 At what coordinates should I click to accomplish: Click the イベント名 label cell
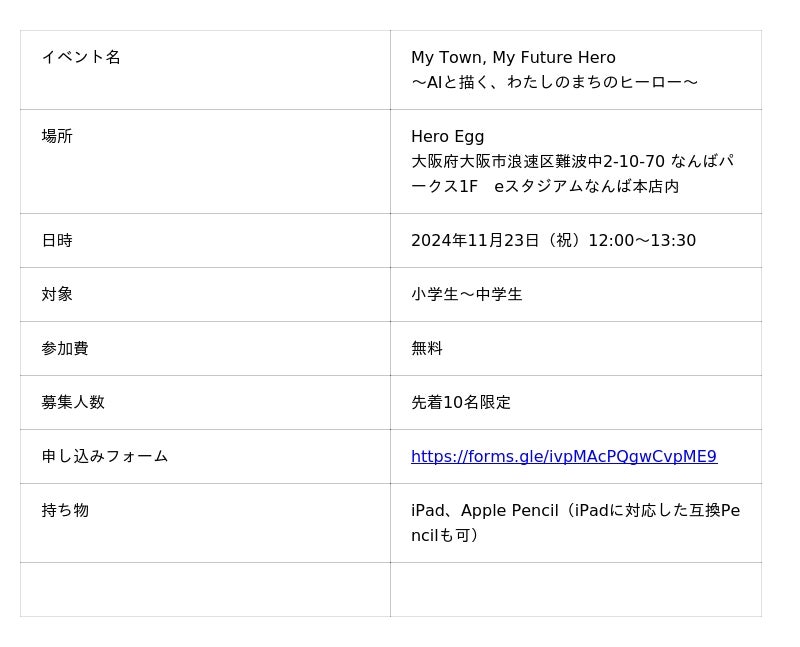click(x=81, y=57)
